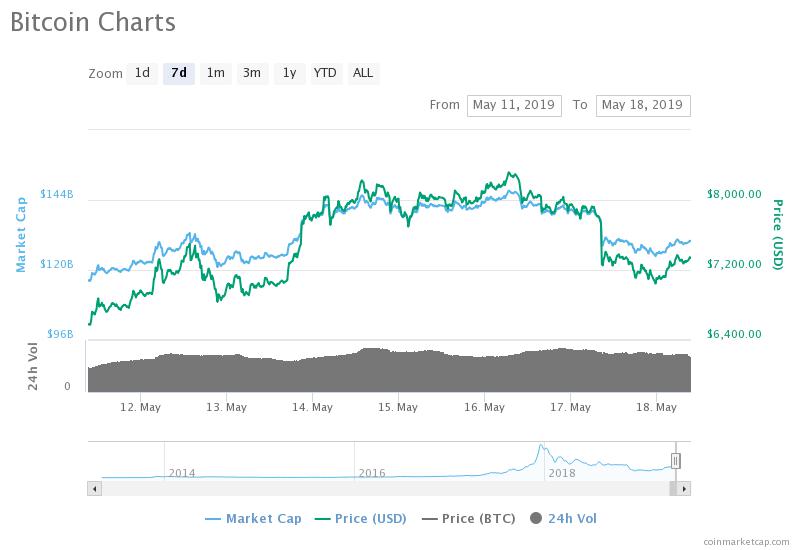This screenshot has width=800, height=550.
Task: Click the 2014 navigator year label
Action: tap(182, 473)
